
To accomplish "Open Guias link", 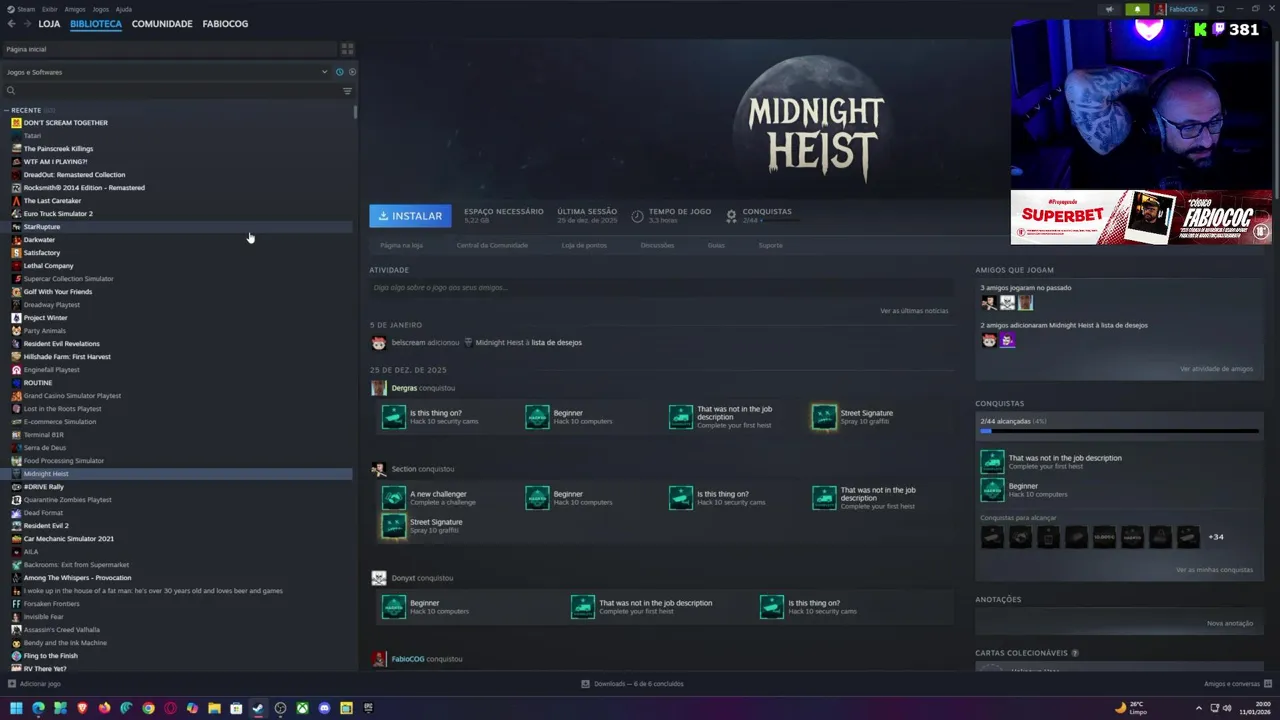I will coord(716,245).
